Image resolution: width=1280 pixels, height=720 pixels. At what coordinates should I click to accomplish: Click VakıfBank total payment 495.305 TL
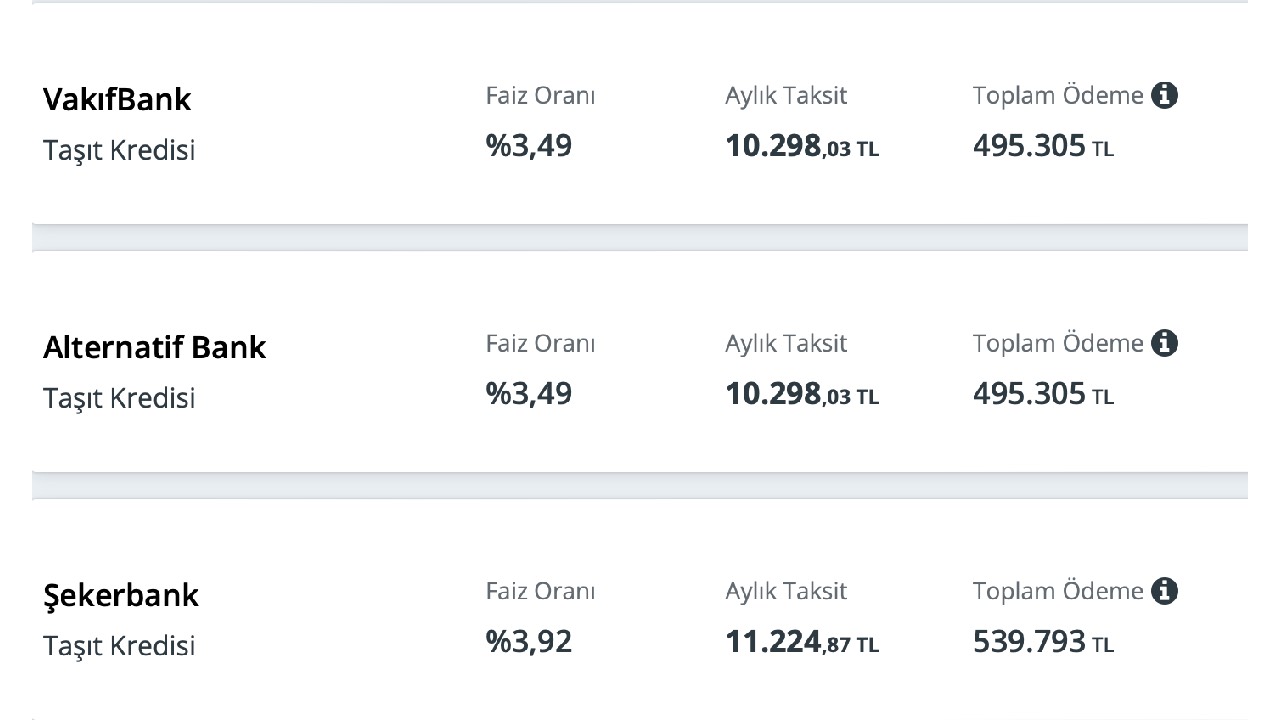tap(1043, 147)
